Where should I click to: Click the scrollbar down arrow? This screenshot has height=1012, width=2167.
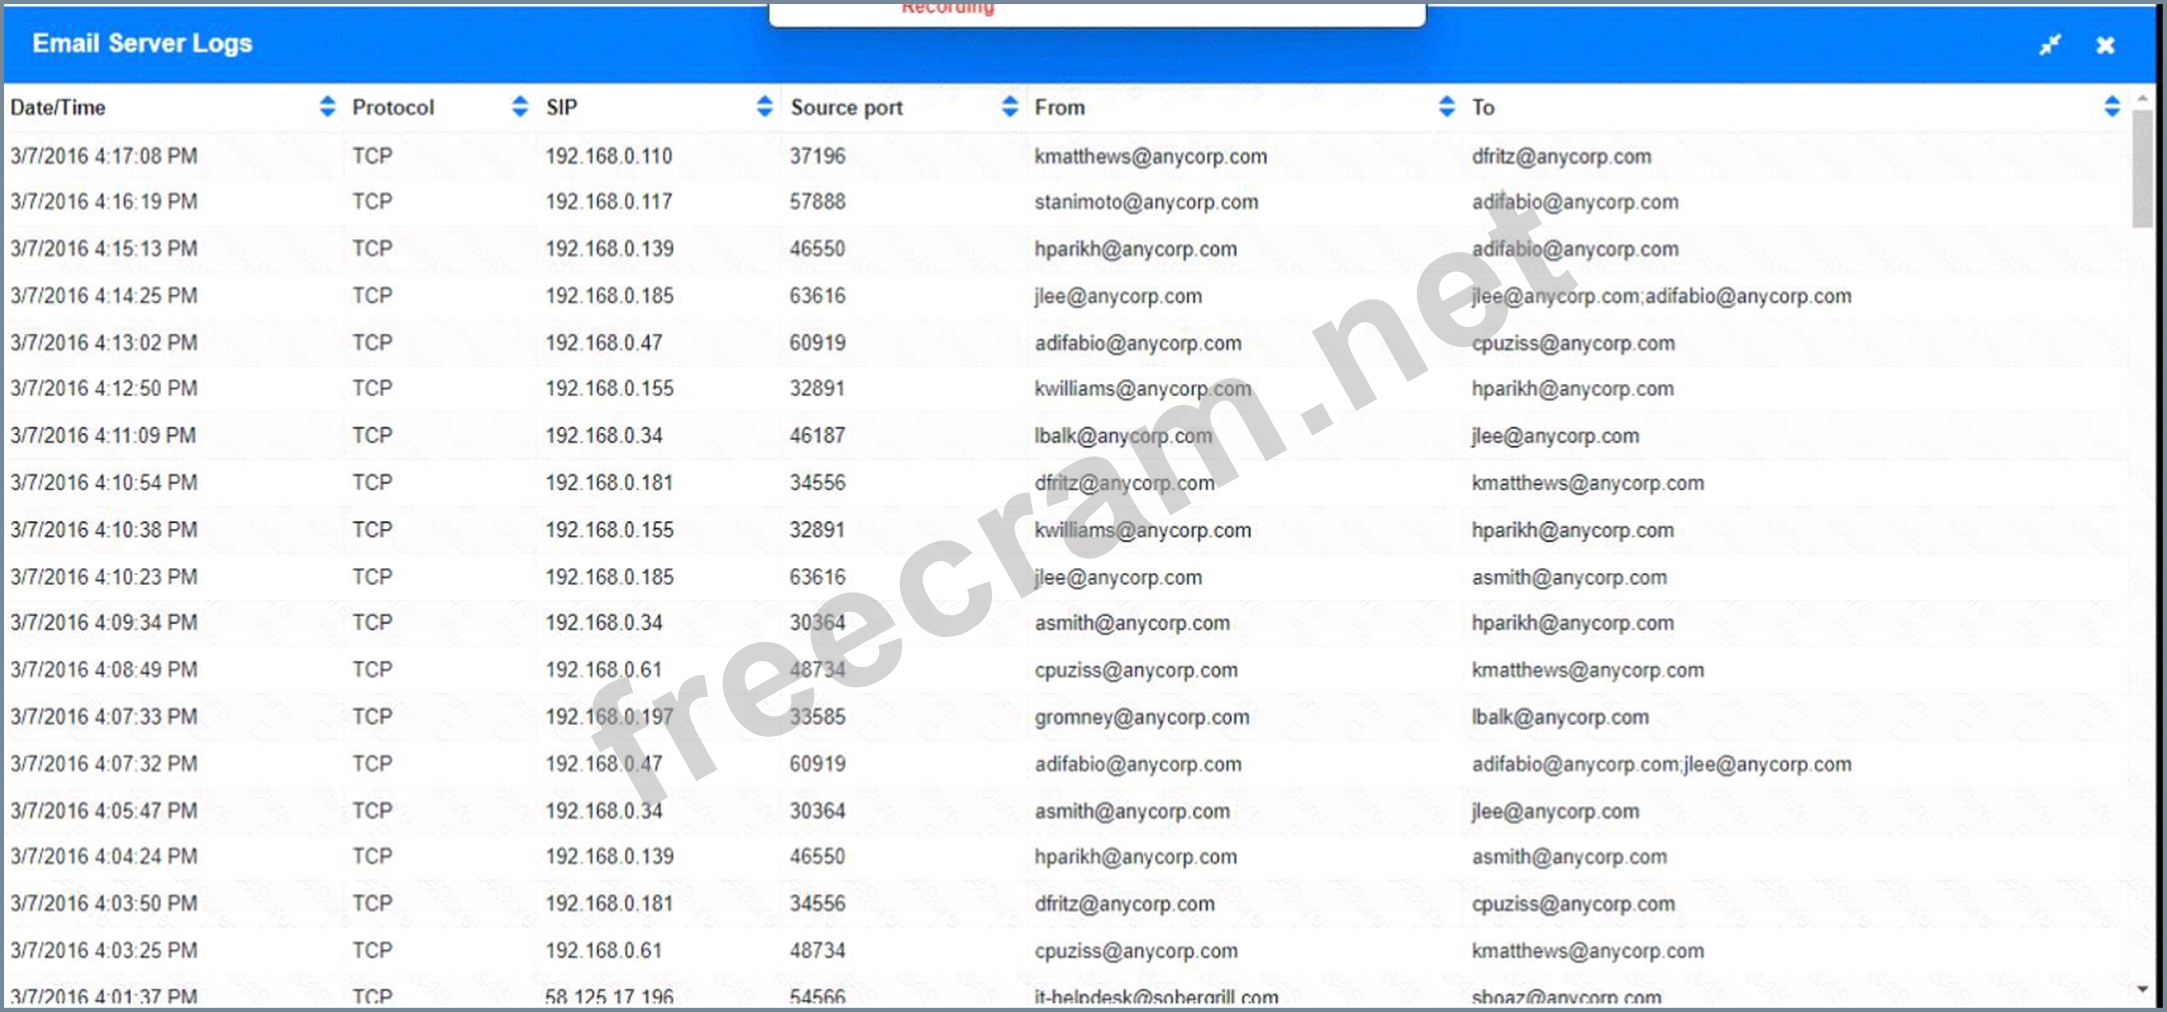[2142, 989]
